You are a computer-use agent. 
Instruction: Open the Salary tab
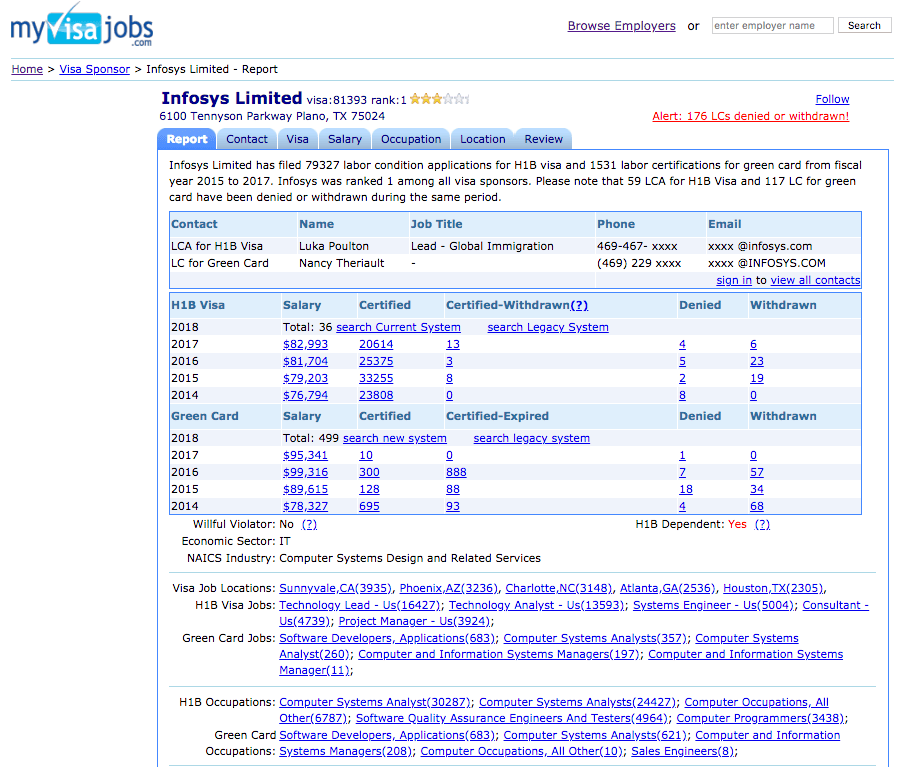pos(345,139)
